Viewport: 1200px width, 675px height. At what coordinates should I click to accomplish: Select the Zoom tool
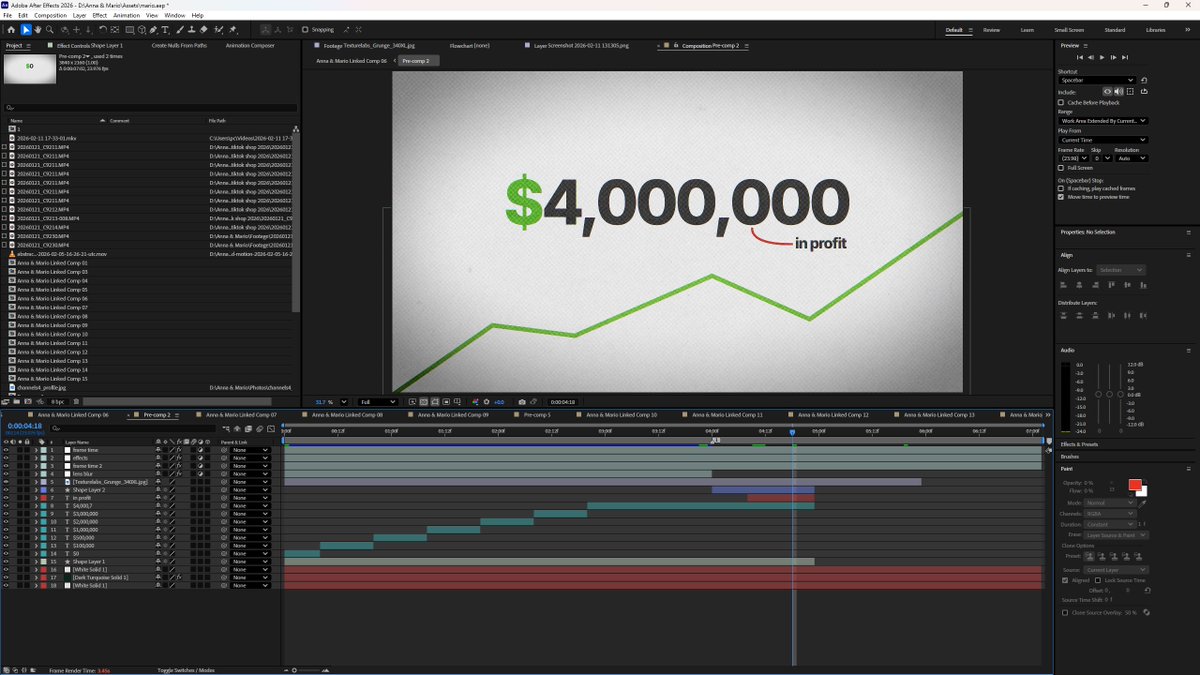[51, 30]
